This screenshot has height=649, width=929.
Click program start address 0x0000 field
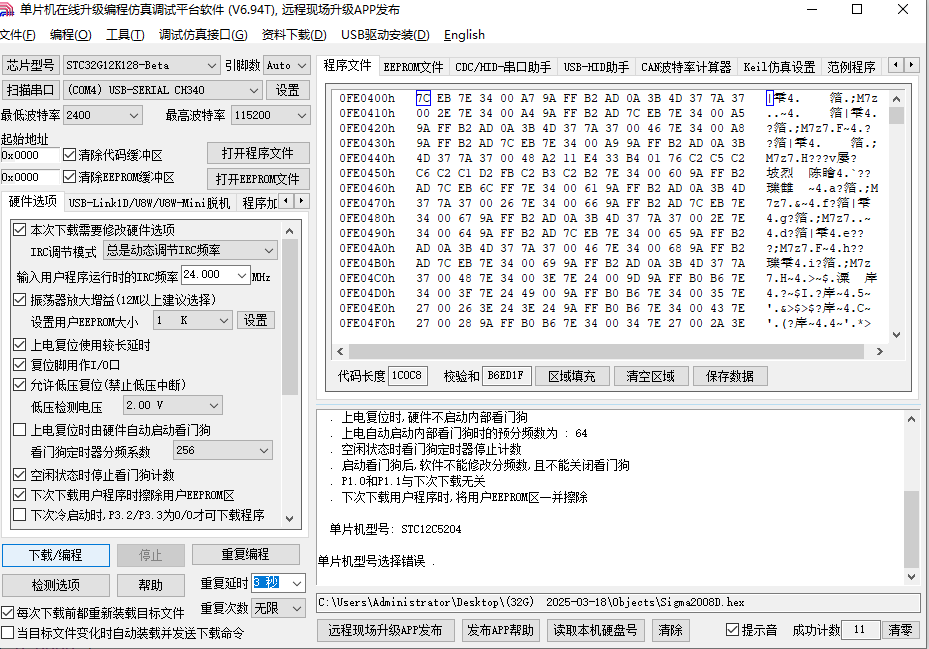pyautogui.click(x=30, y=155)
